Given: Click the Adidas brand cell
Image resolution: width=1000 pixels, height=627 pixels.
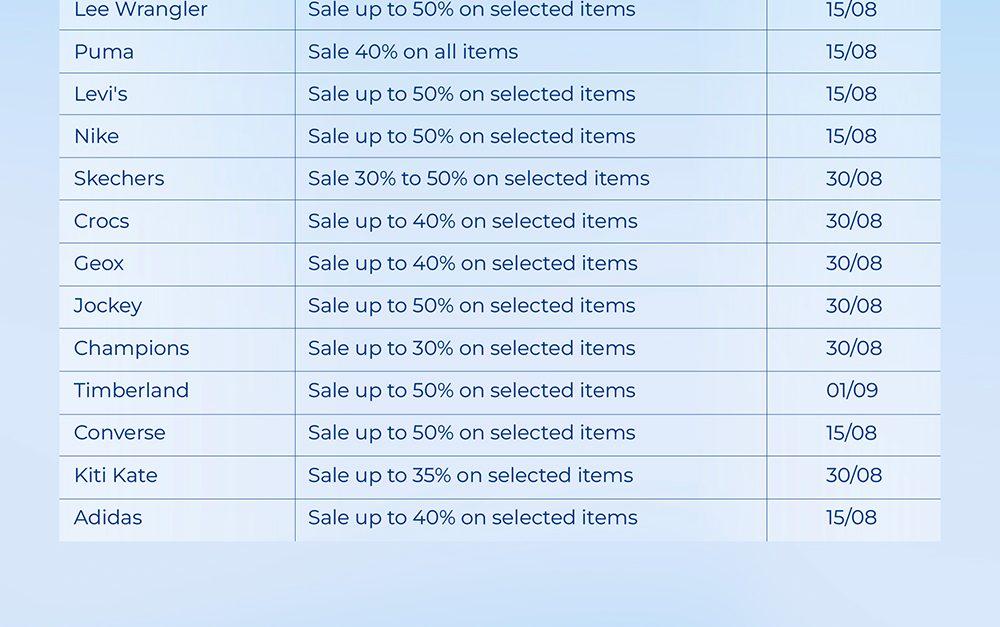Looking at the screenshot, I should coord(108,518).
